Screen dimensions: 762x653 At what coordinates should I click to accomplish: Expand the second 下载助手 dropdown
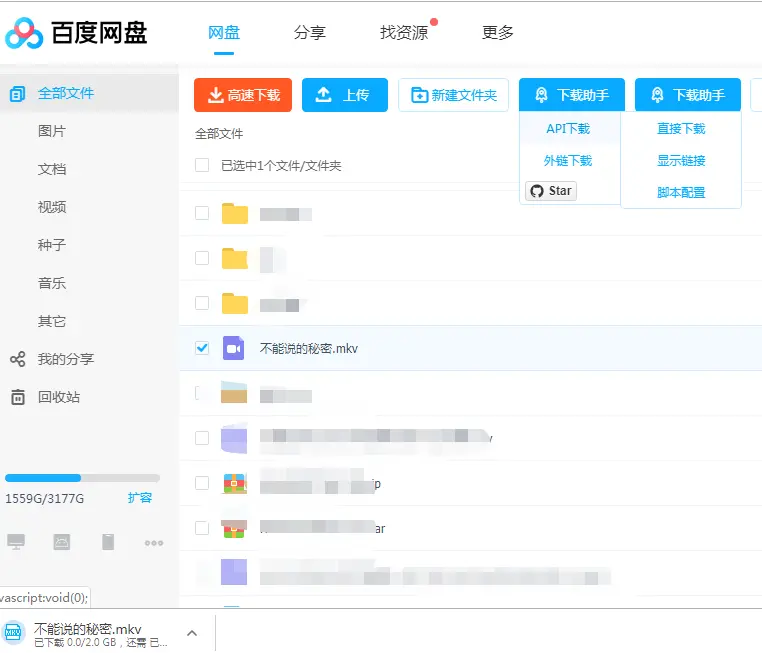tap(688, 95)
